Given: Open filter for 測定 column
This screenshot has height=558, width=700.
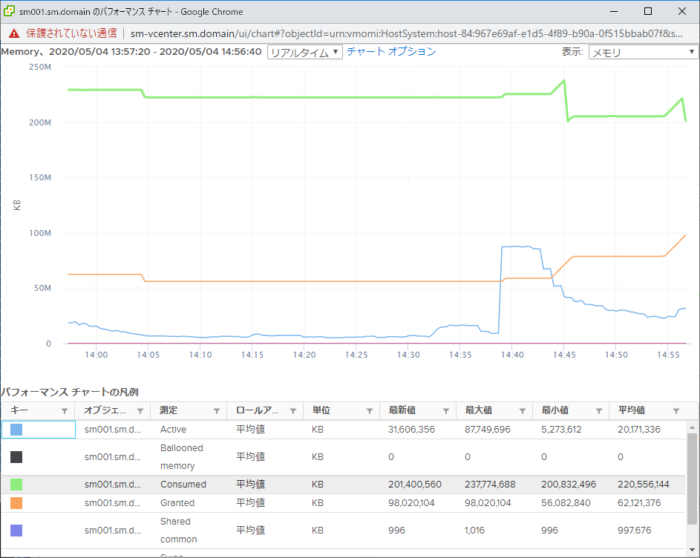Looking at the screenshot, I should (x=217, y=411).
